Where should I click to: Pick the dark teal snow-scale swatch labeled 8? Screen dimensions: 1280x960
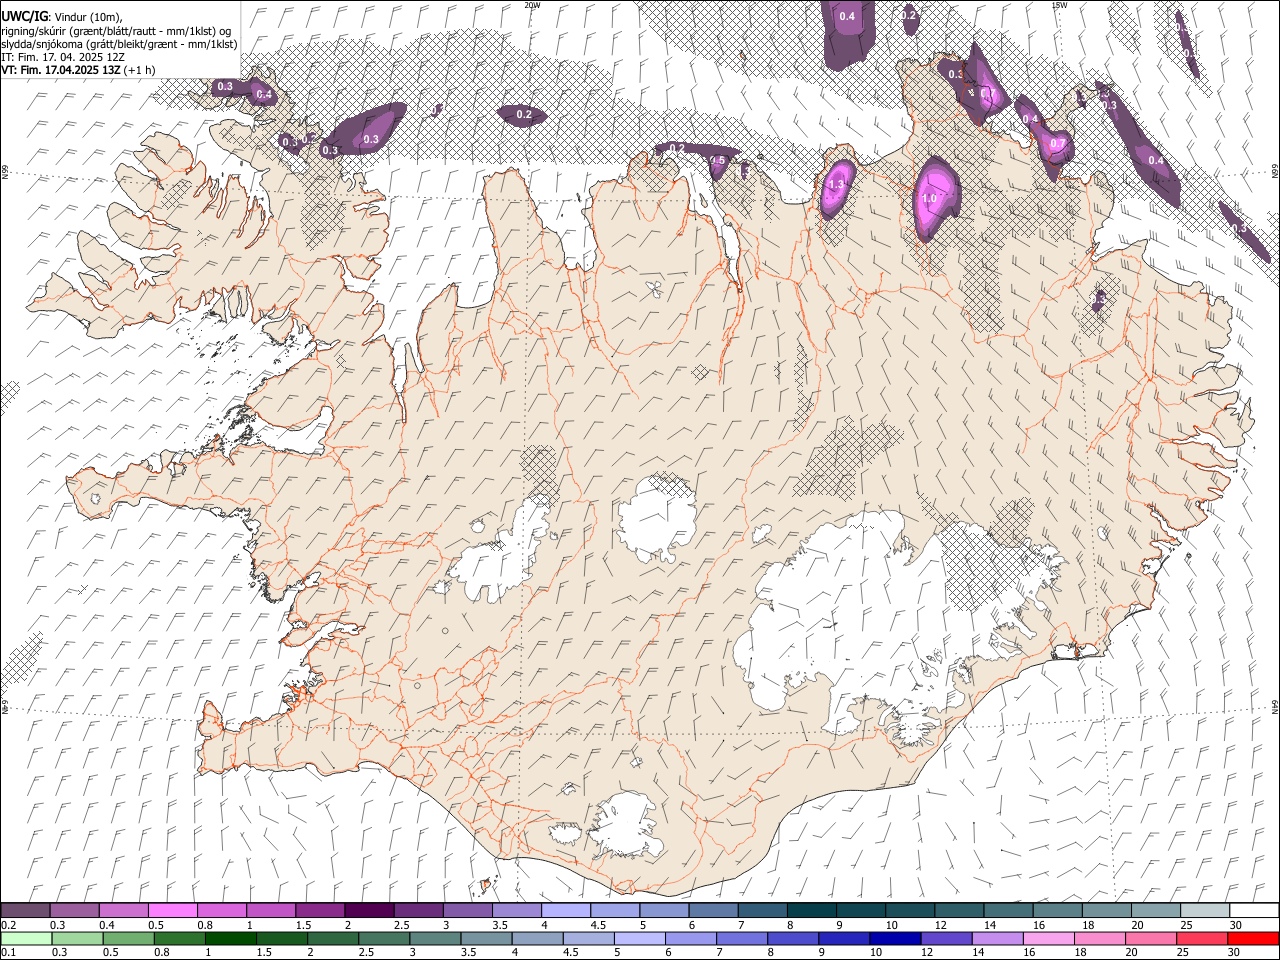[x=812, y=910]
